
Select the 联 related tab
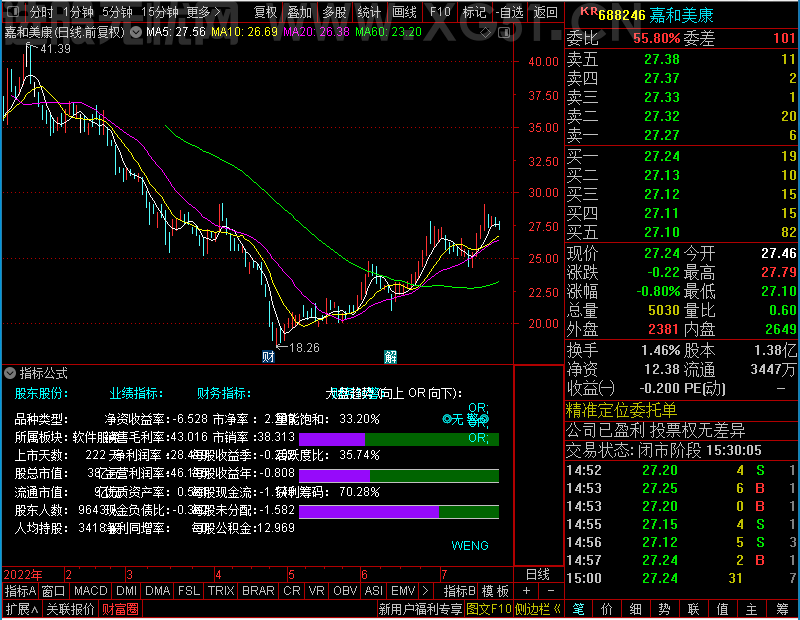click(x=693, y=609)
